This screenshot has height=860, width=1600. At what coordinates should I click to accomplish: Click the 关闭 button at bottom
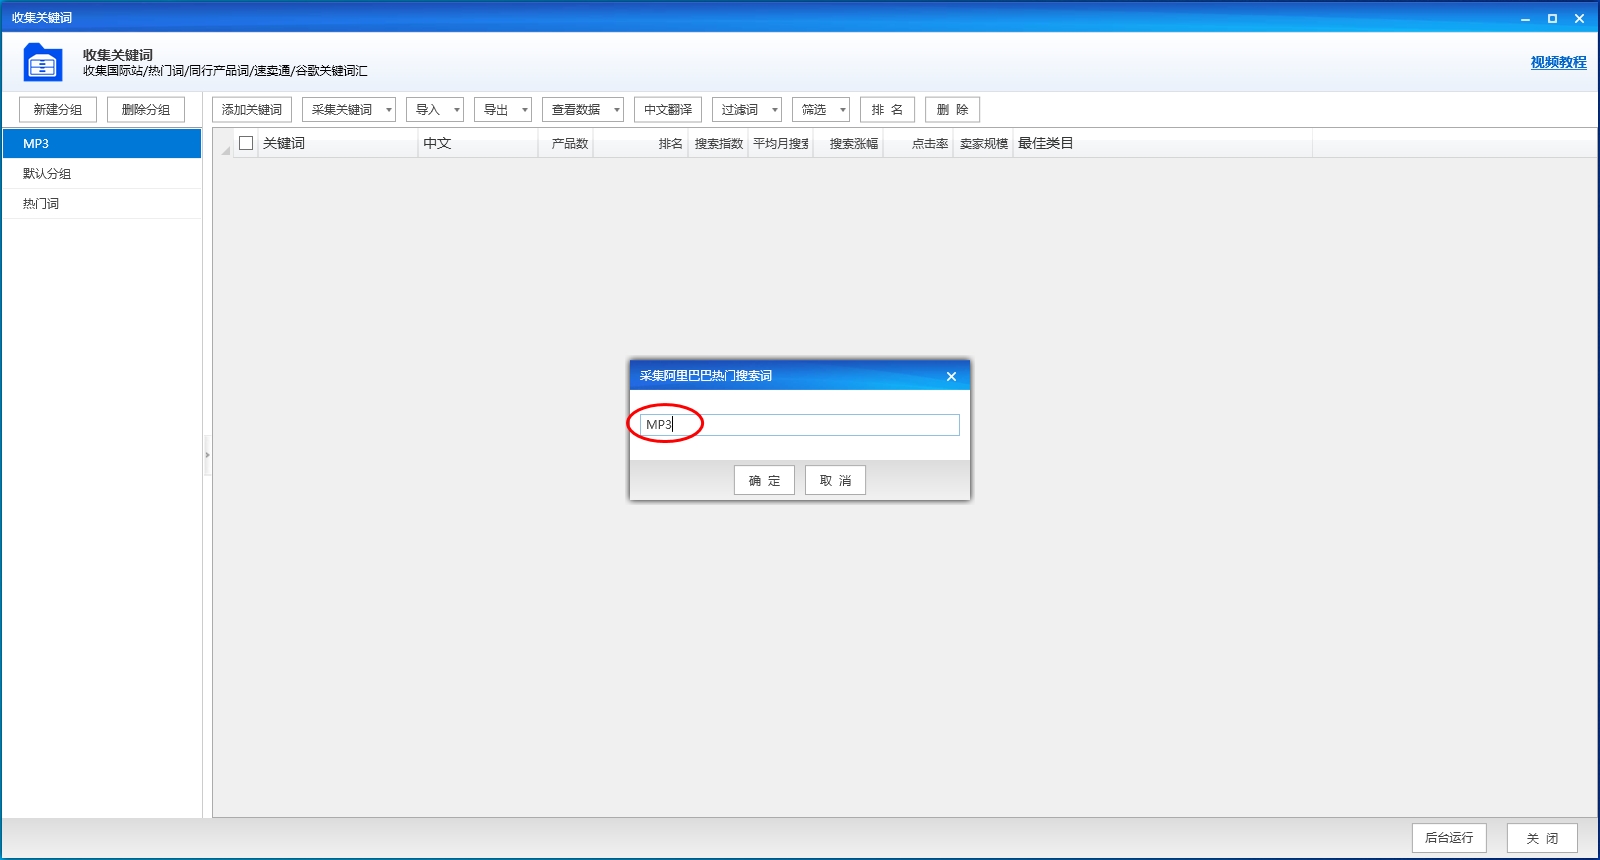[x=1542, y=838]
